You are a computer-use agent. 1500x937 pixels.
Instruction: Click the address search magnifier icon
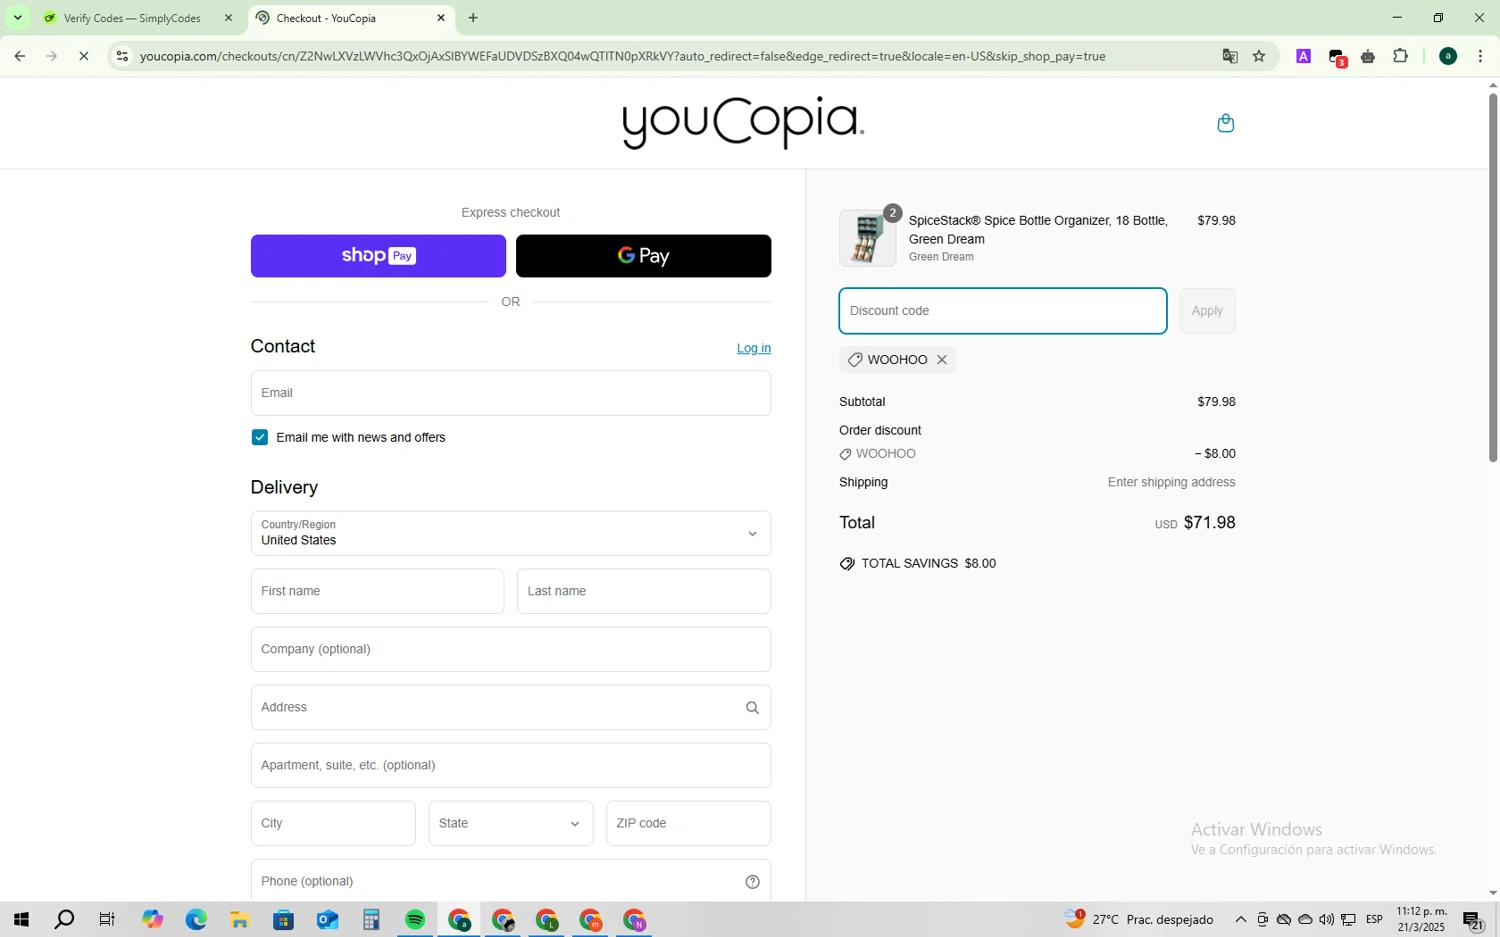coord(752,708)
